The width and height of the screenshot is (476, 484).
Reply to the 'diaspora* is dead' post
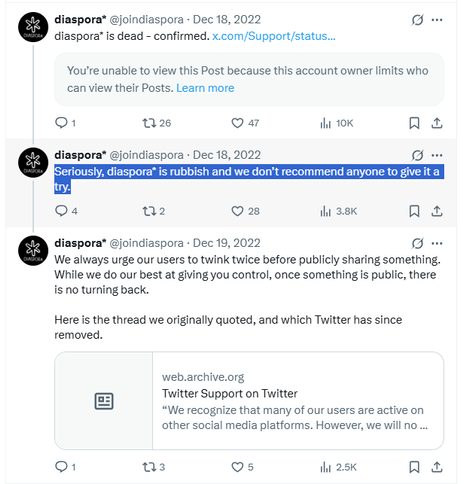65,123
